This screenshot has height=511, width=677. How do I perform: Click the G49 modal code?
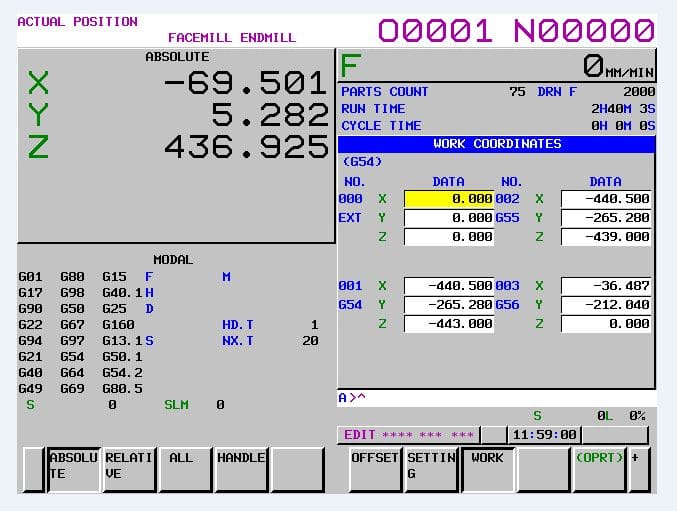(30, 389)
